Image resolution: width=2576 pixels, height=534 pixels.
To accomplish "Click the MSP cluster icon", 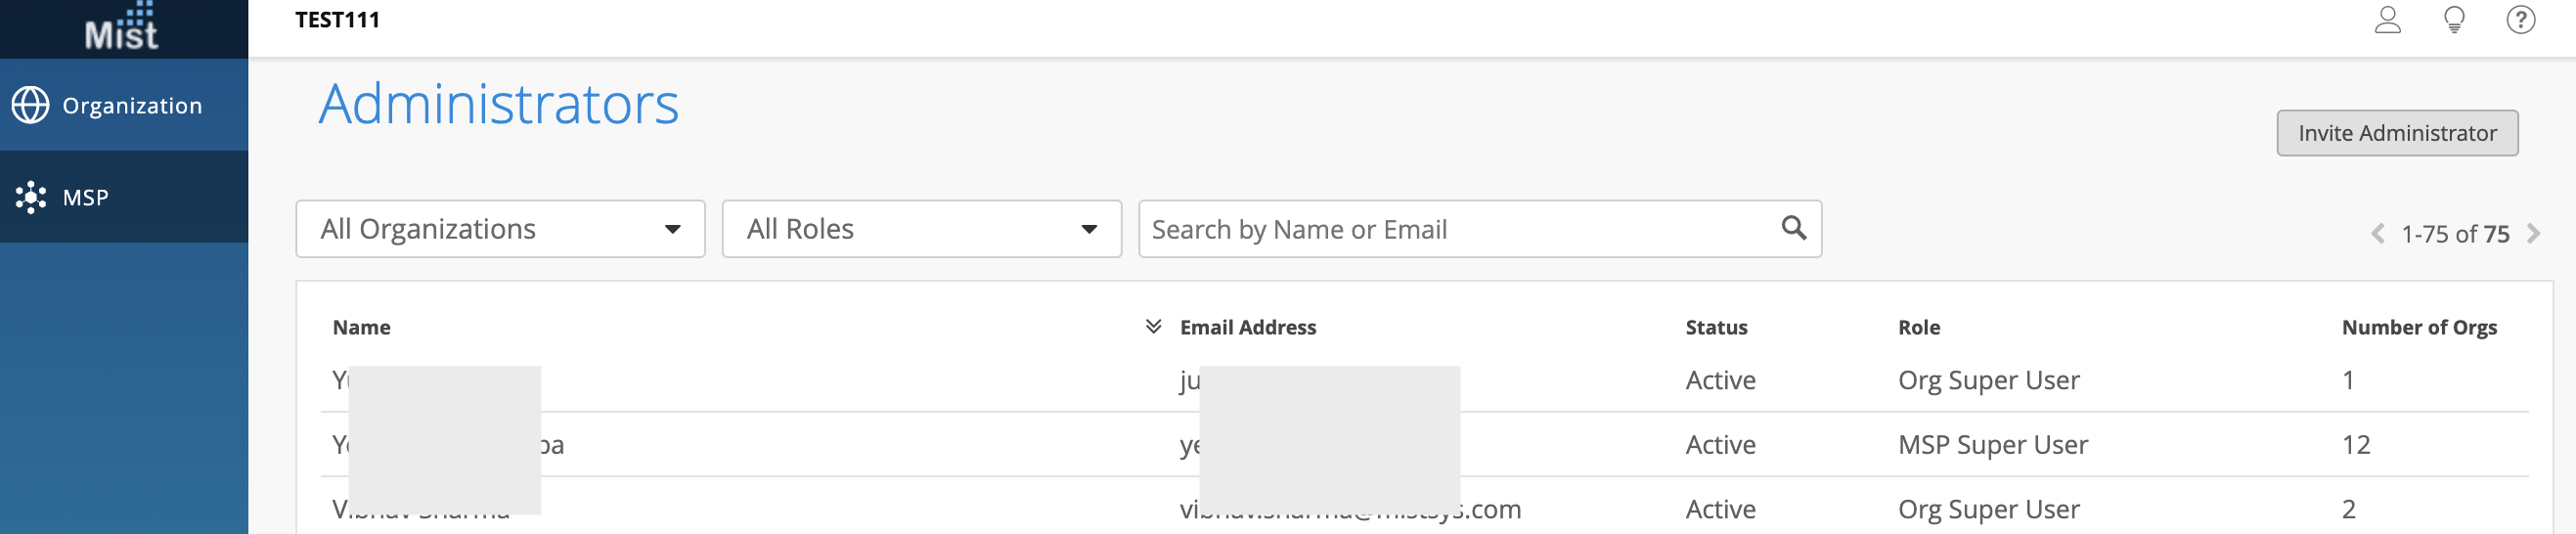I will (31, 197).
